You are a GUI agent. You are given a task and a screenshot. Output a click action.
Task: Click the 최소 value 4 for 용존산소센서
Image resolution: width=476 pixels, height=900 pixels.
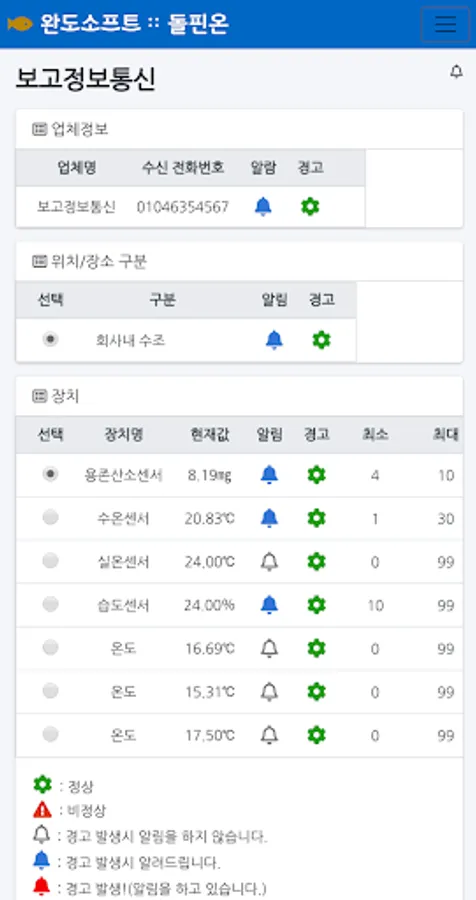375,475
